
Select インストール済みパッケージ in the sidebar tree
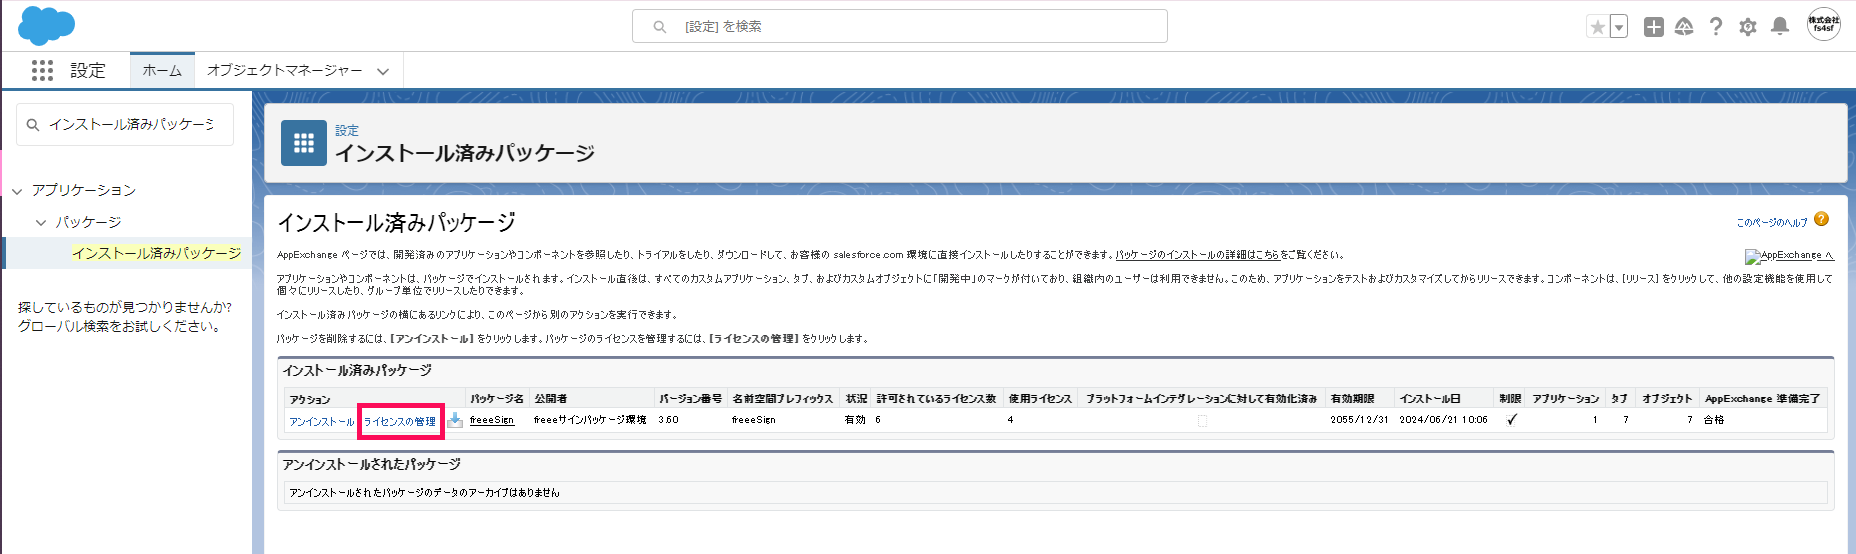157,253
